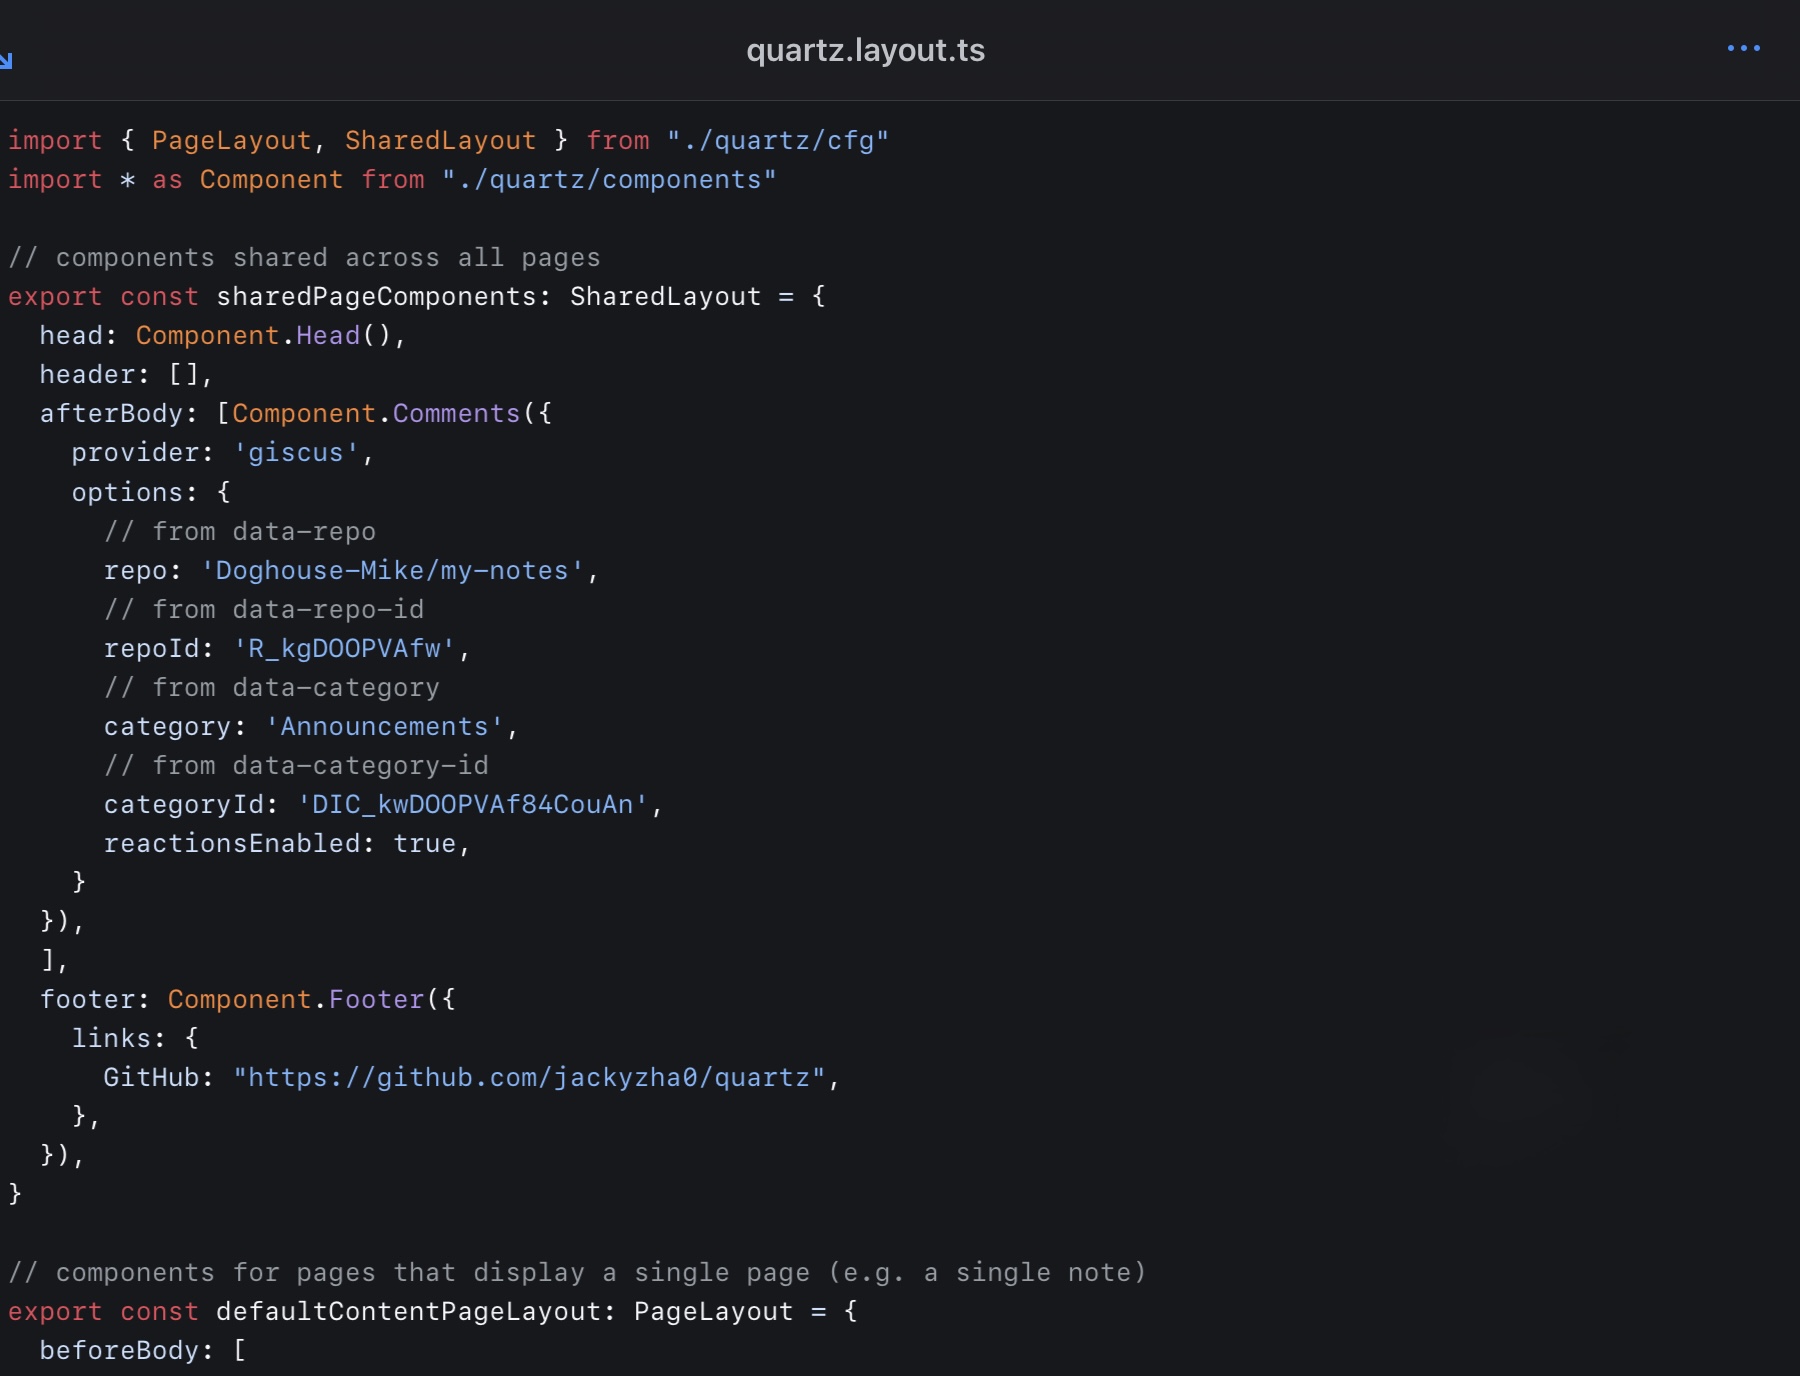Click the blue diagonal arrow icon
Screen dimensions: 1800x1376
(x=6, y=61)
